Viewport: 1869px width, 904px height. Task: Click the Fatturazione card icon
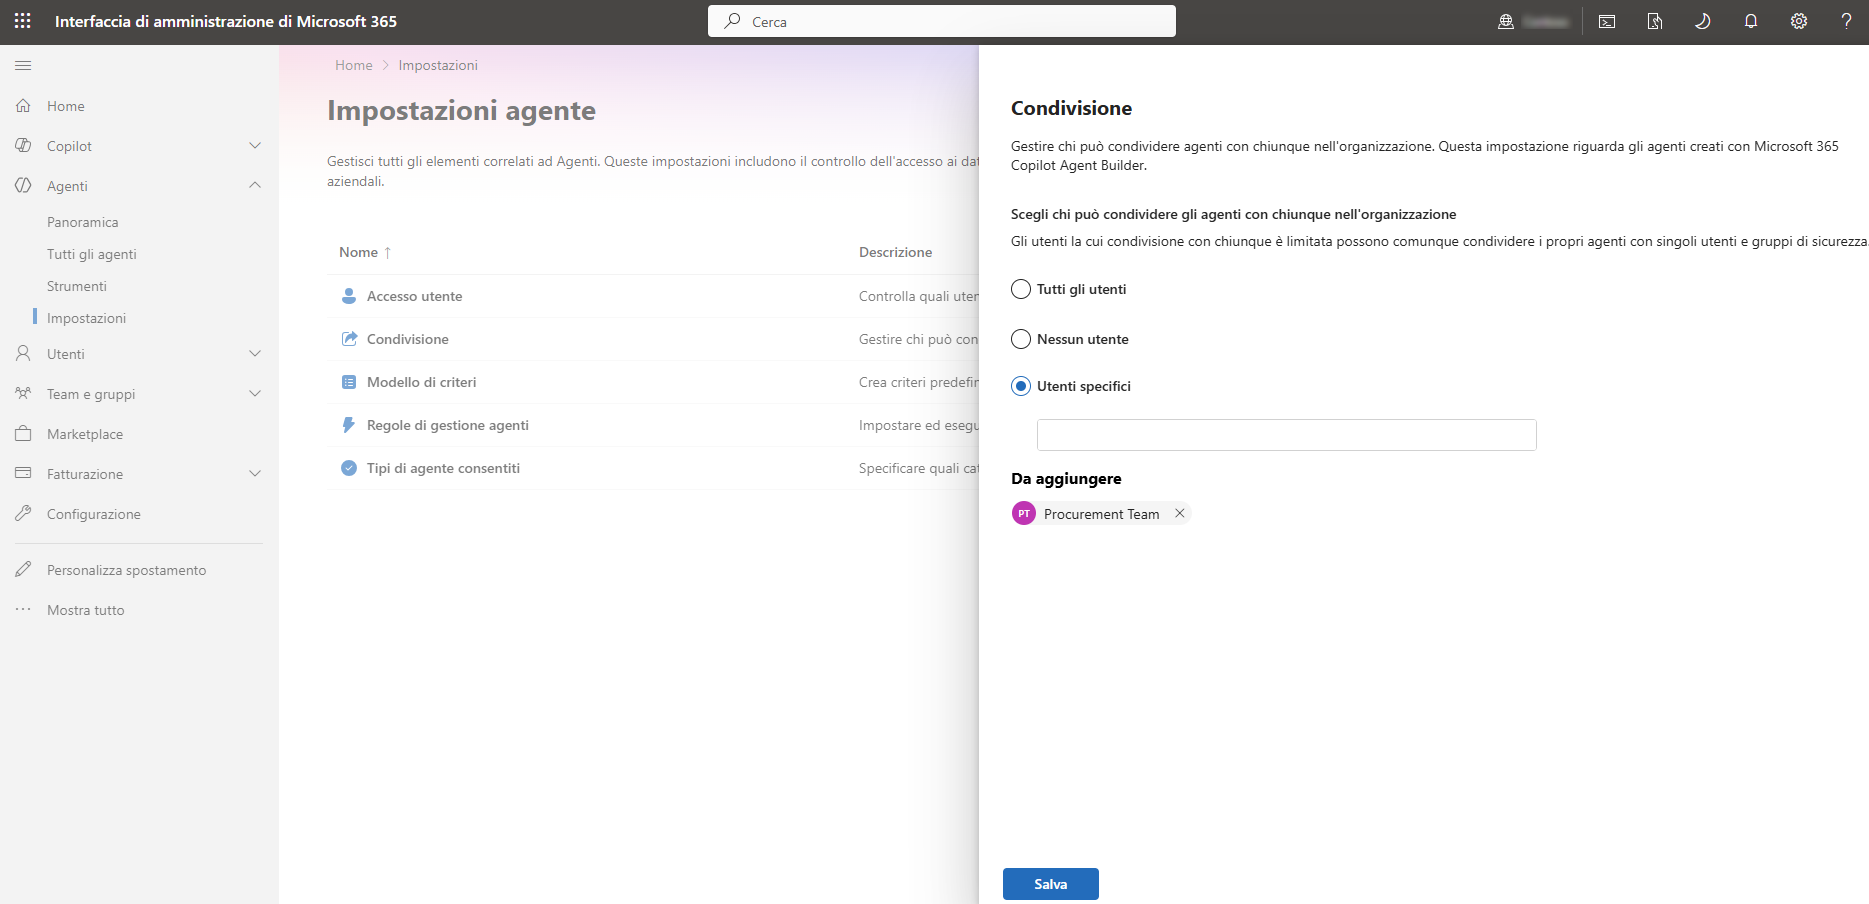(x=23, y=473)
